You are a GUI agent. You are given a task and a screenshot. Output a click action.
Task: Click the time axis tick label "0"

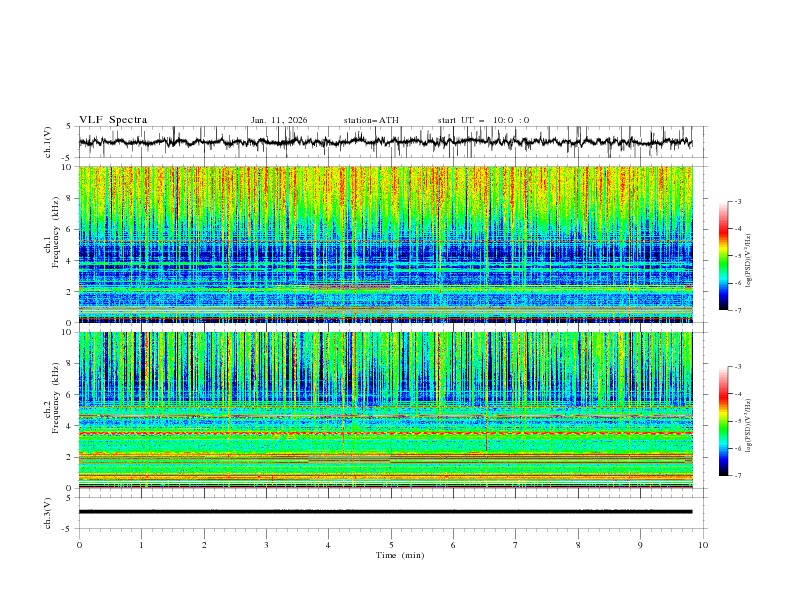click(79, 545)
